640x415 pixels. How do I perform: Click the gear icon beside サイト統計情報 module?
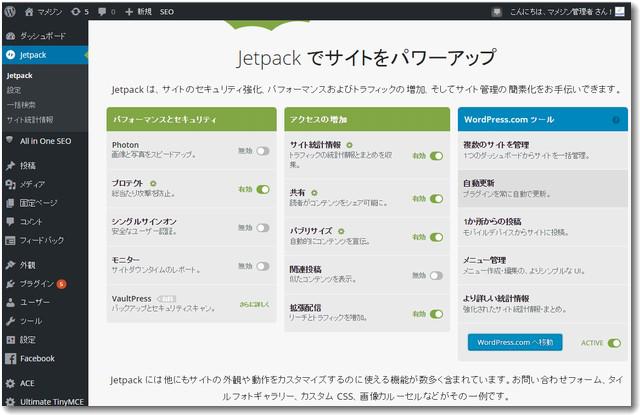(349, 145)
